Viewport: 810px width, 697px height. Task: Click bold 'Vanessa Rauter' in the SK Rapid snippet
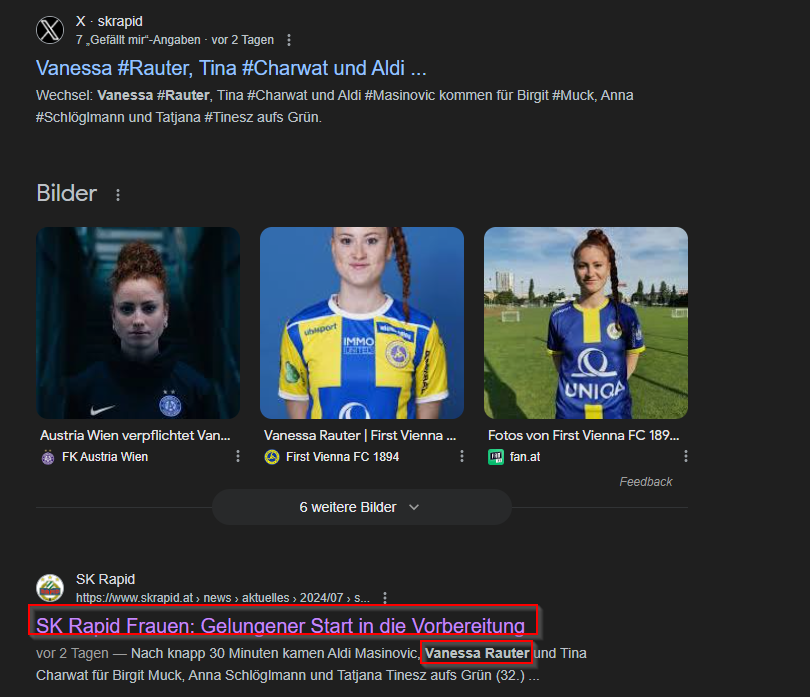[x=477, y=653]
